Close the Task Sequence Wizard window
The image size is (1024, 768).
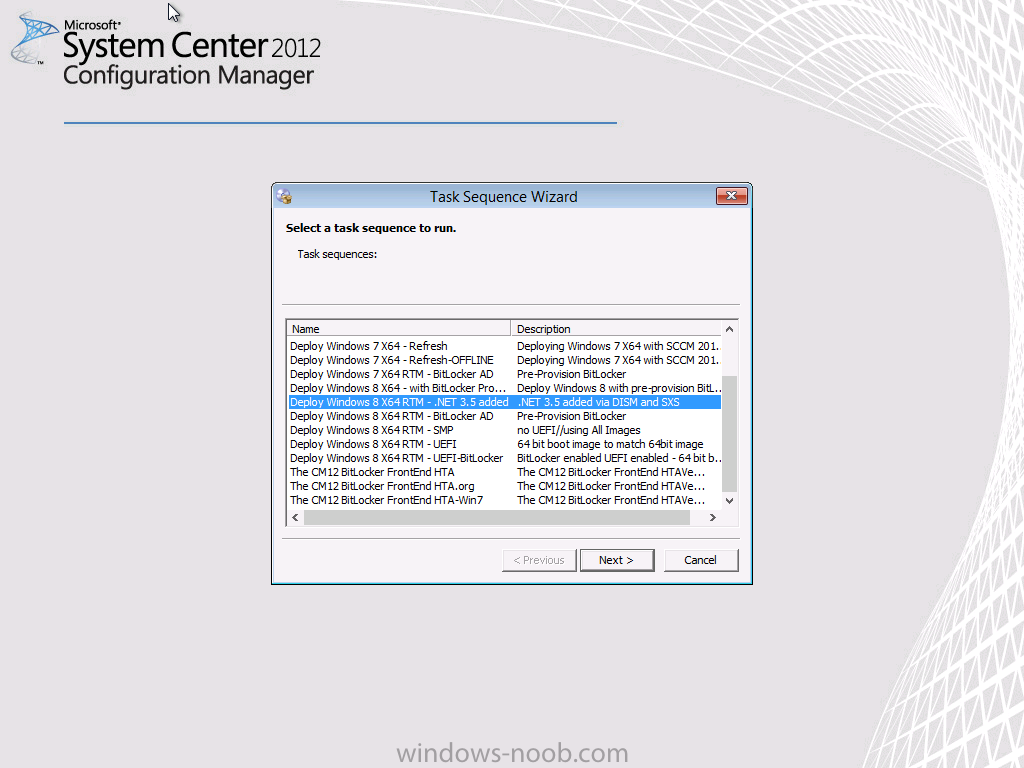coord(731,196)
